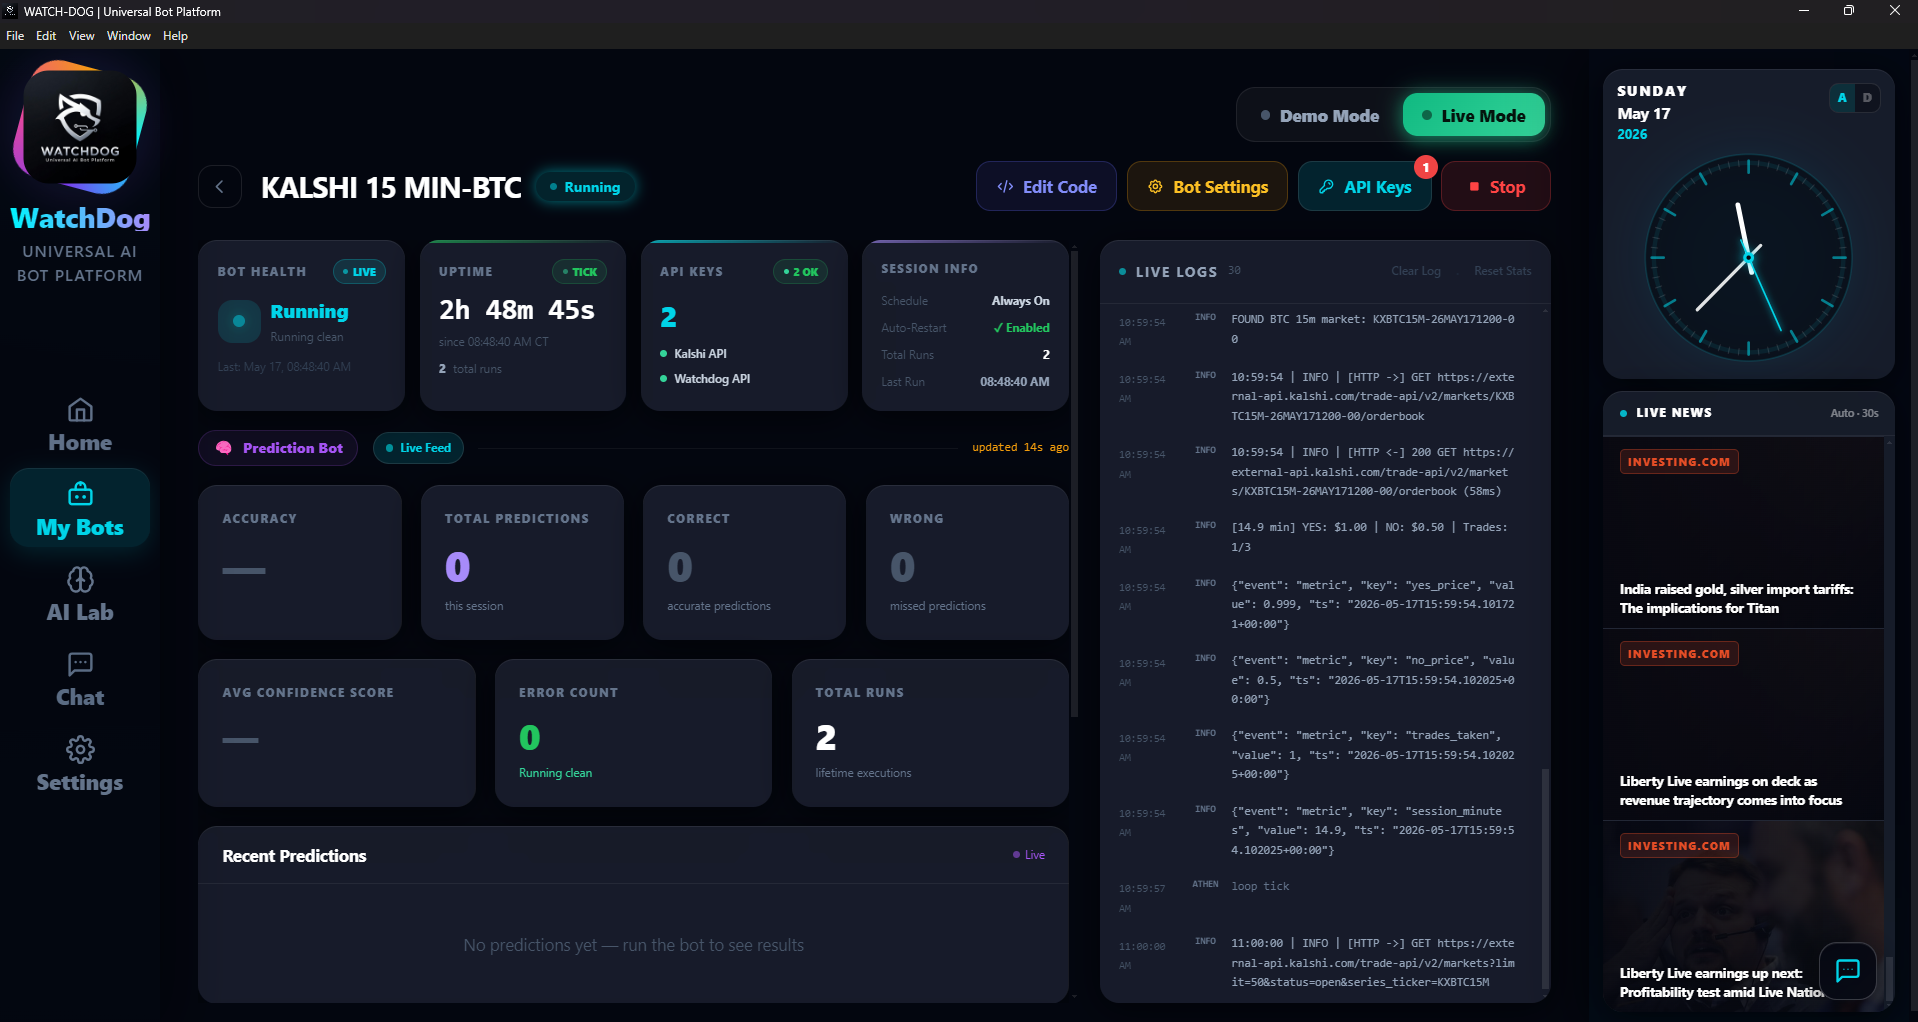The height and width of the screenshot is (1022, 1918).
Task: Click the Schedule Always On value
Action: 1020,301
